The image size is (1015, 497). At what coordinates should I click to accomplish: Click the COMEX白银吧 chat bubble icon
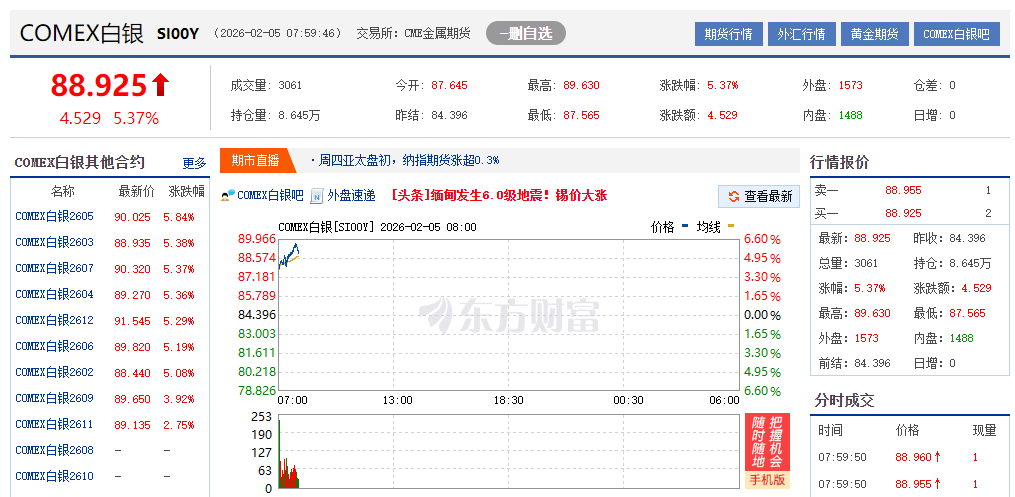coord(228,195)
